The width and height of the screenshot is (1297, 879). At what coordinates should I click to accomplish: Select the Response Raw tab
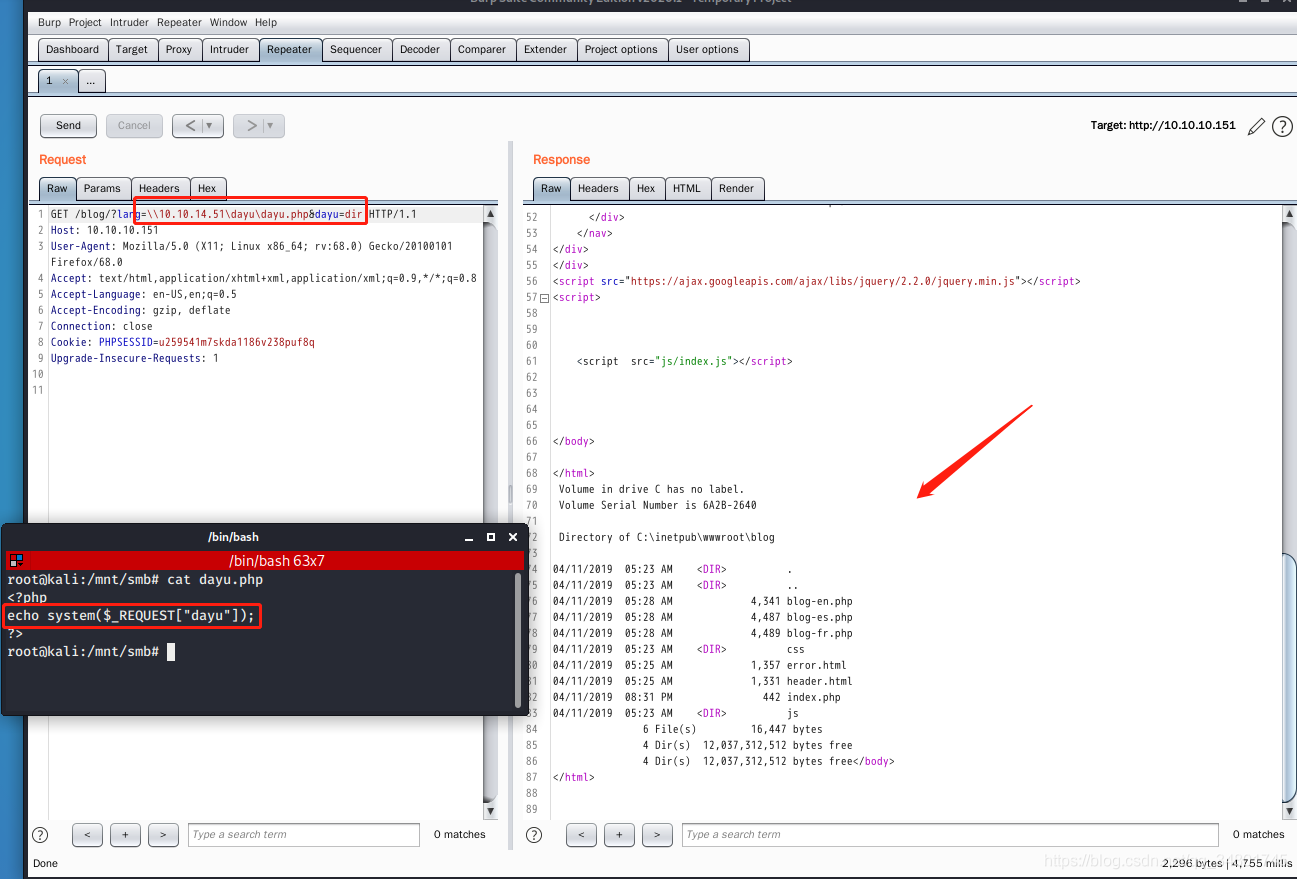click(551, 188)
